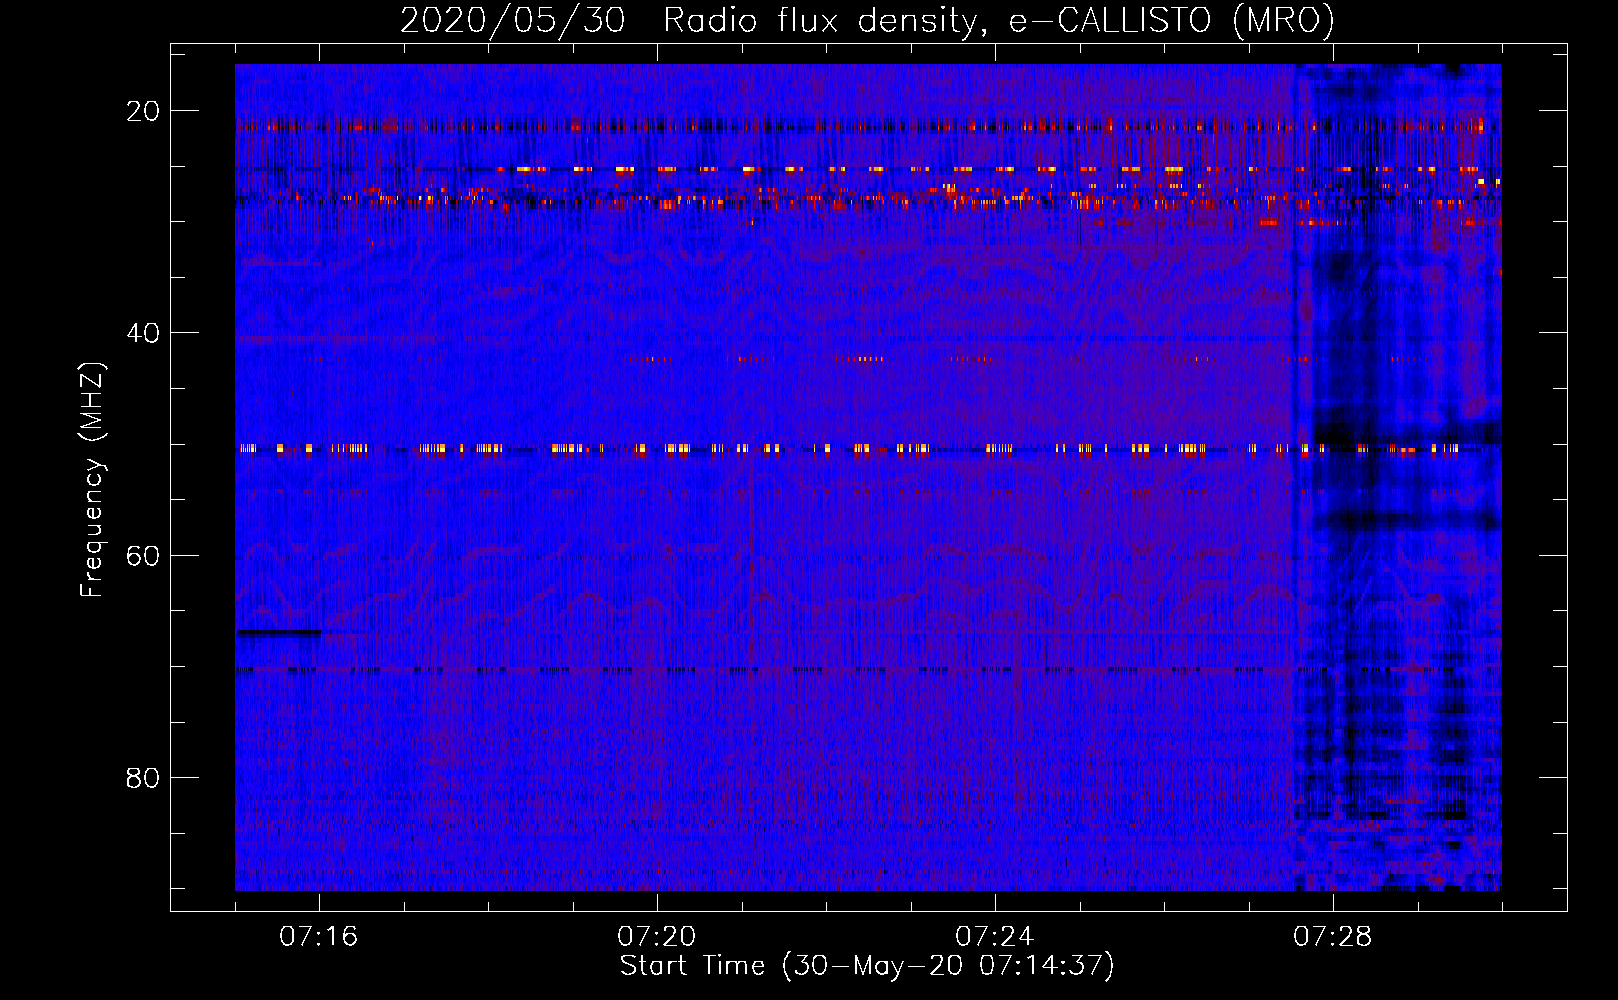1618x1000 pixels.
Task: Click the frequency tick label '40'
Action: (143, 333)
